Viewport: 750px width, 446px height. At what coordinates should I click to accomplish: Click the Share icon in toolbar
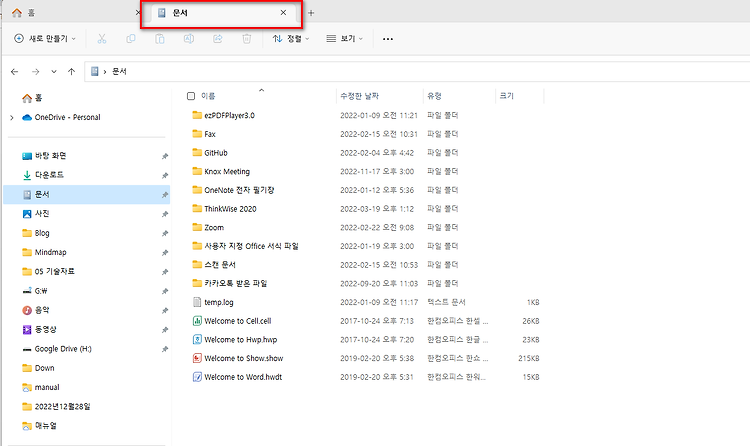218,39
